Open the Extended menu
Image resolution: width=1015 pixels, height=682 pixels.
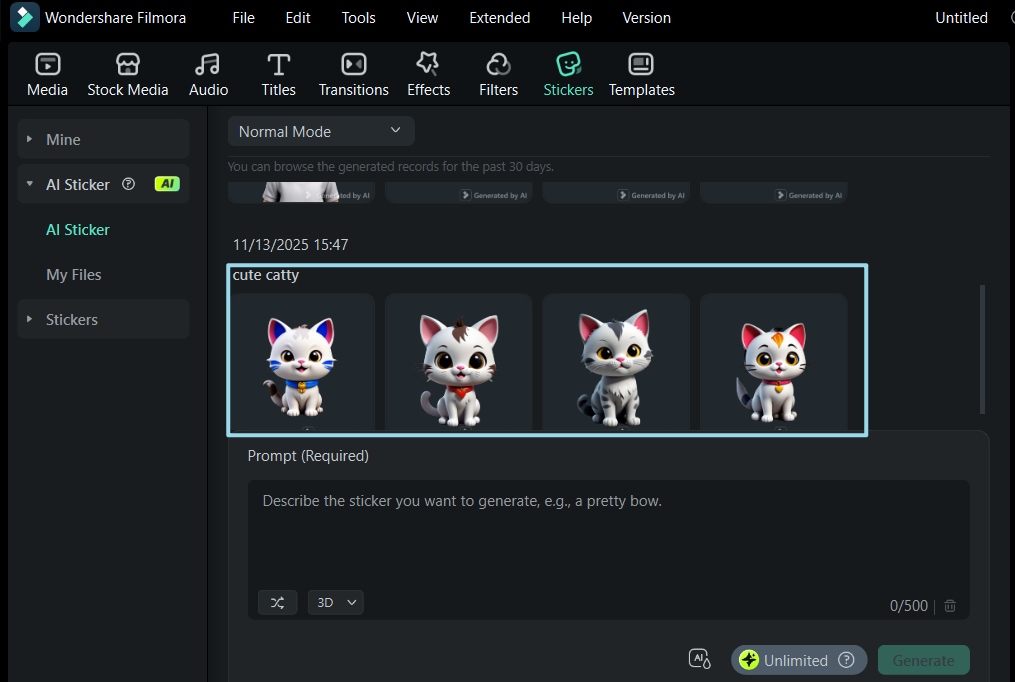click(499, 17)
